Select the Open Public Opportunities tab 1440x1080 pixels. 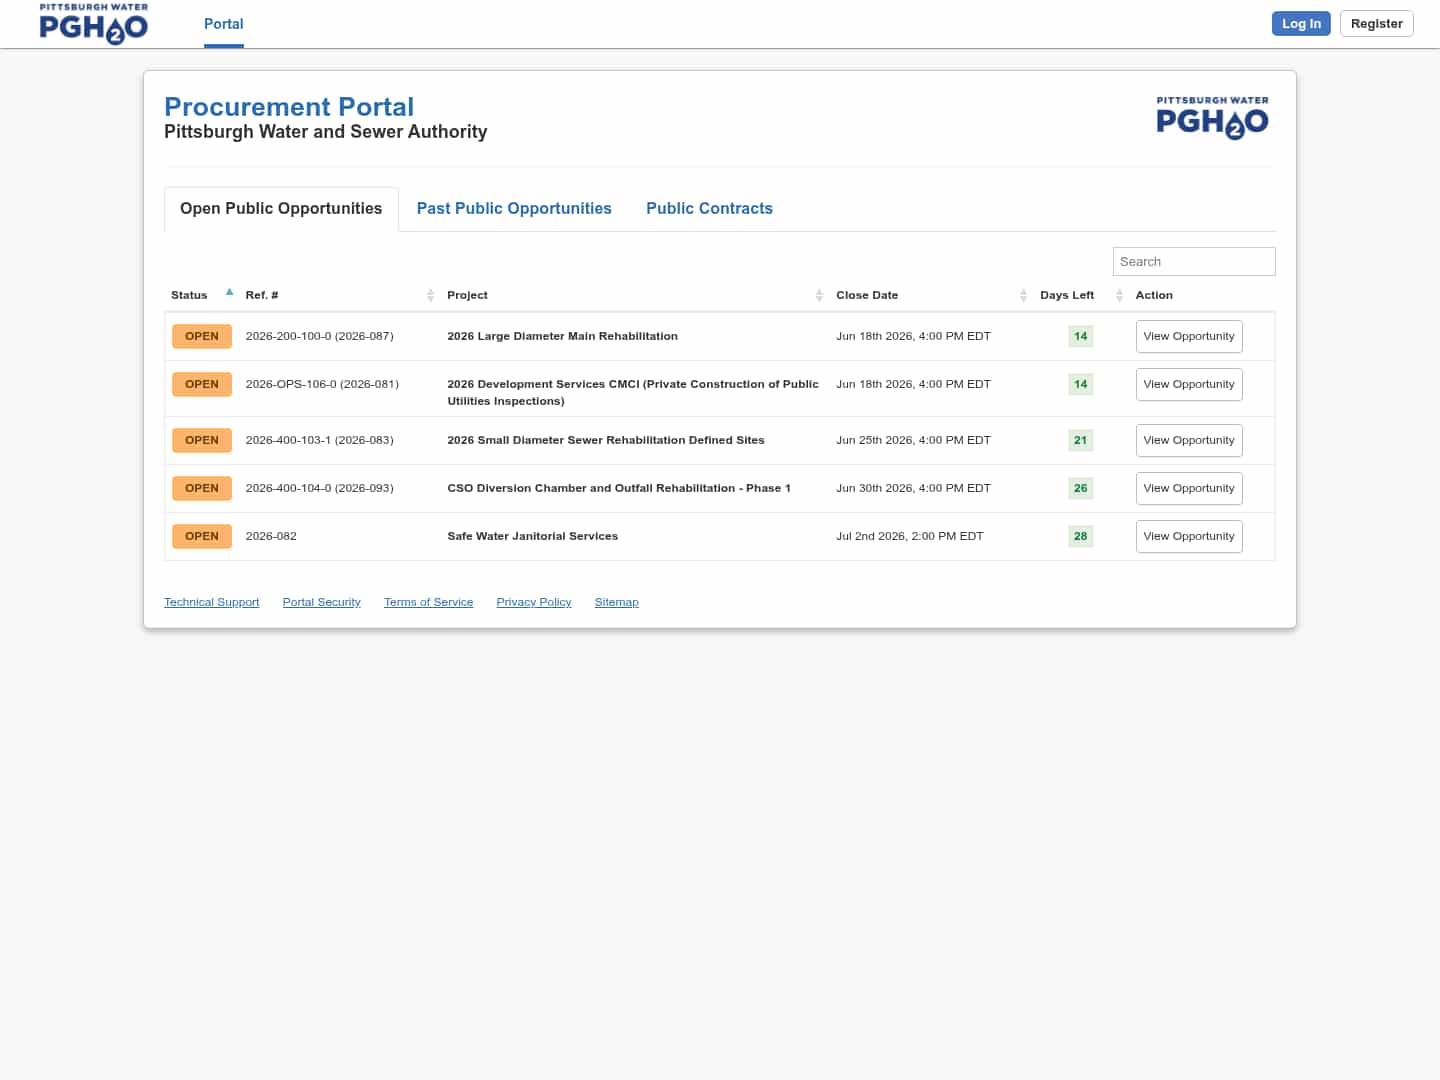coord(281,208)
